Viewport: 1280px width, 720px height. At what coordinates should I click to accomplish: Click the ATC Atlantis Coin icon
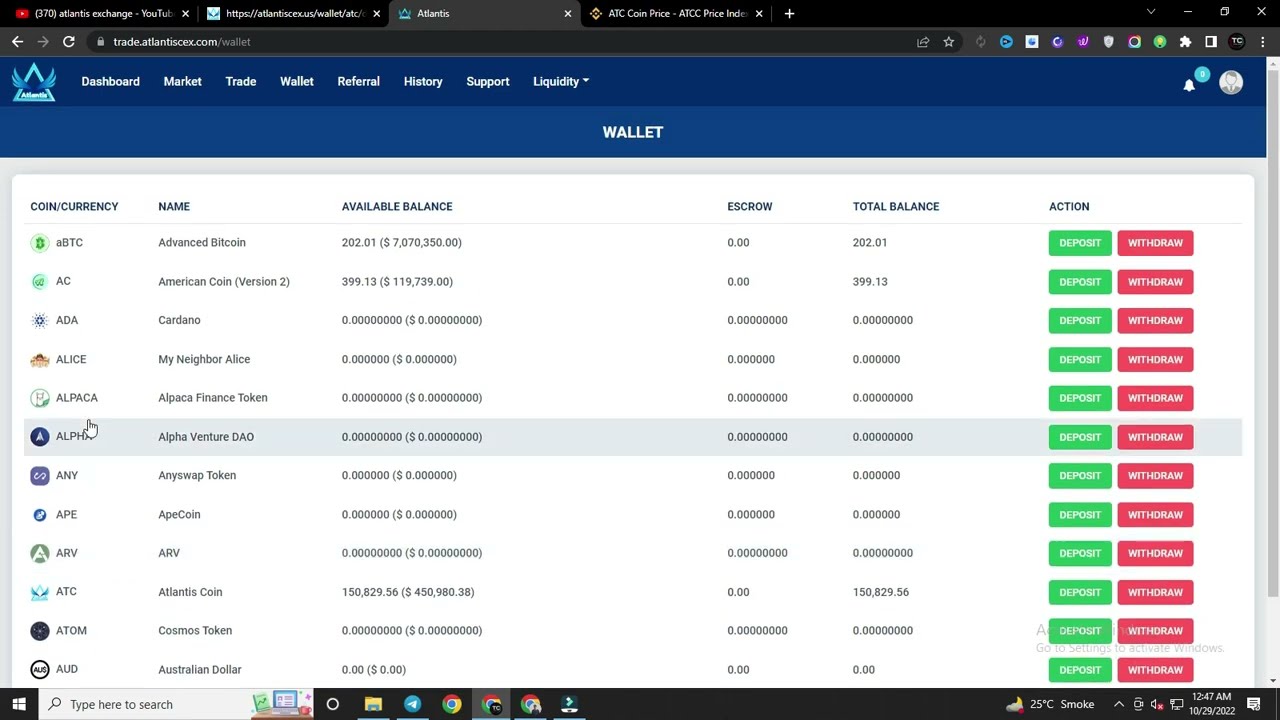click(40, 592)
